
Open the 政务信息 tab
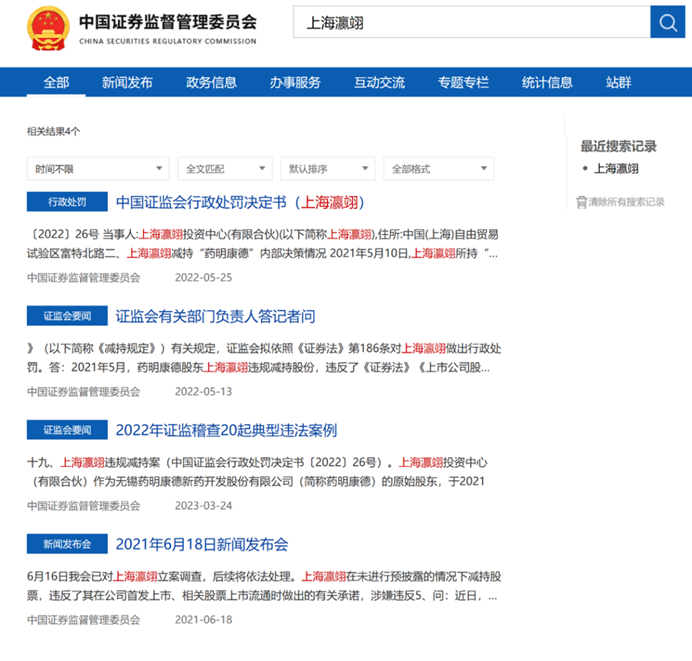click(211, 82)
